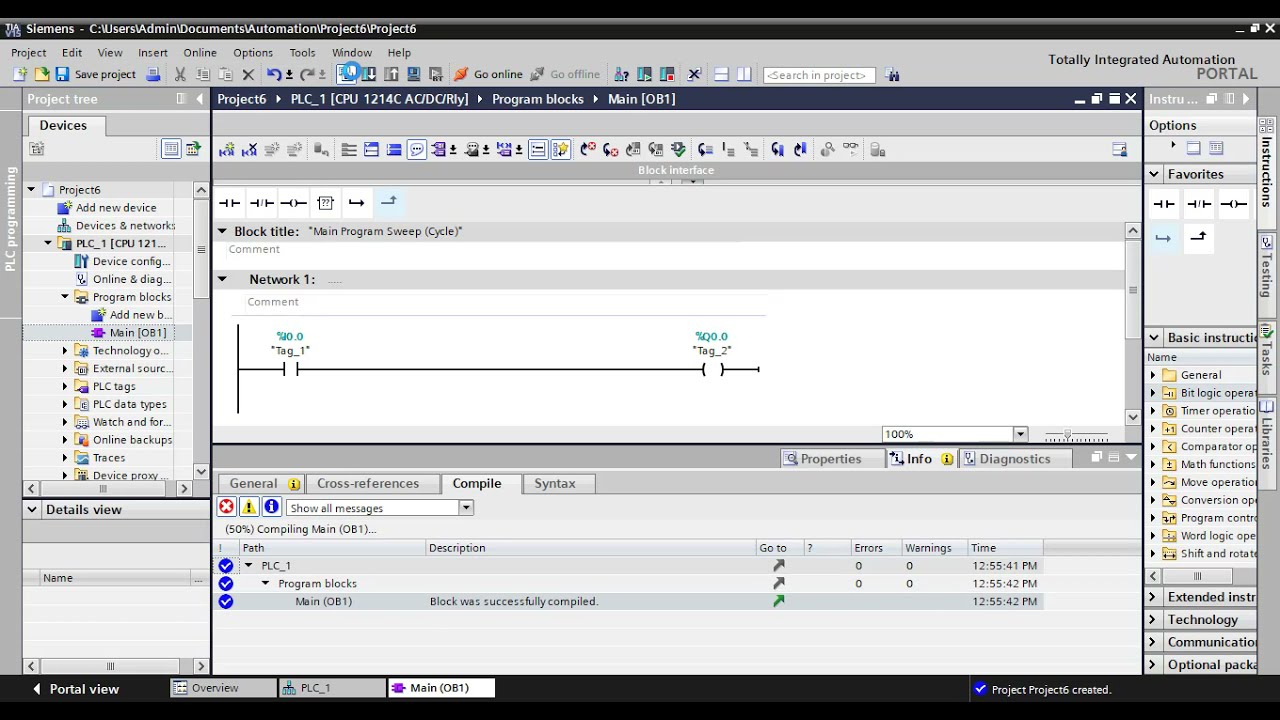Click the Cut scissors icon
Screen dimensions: 1280x720
click(x=180, y=75)
